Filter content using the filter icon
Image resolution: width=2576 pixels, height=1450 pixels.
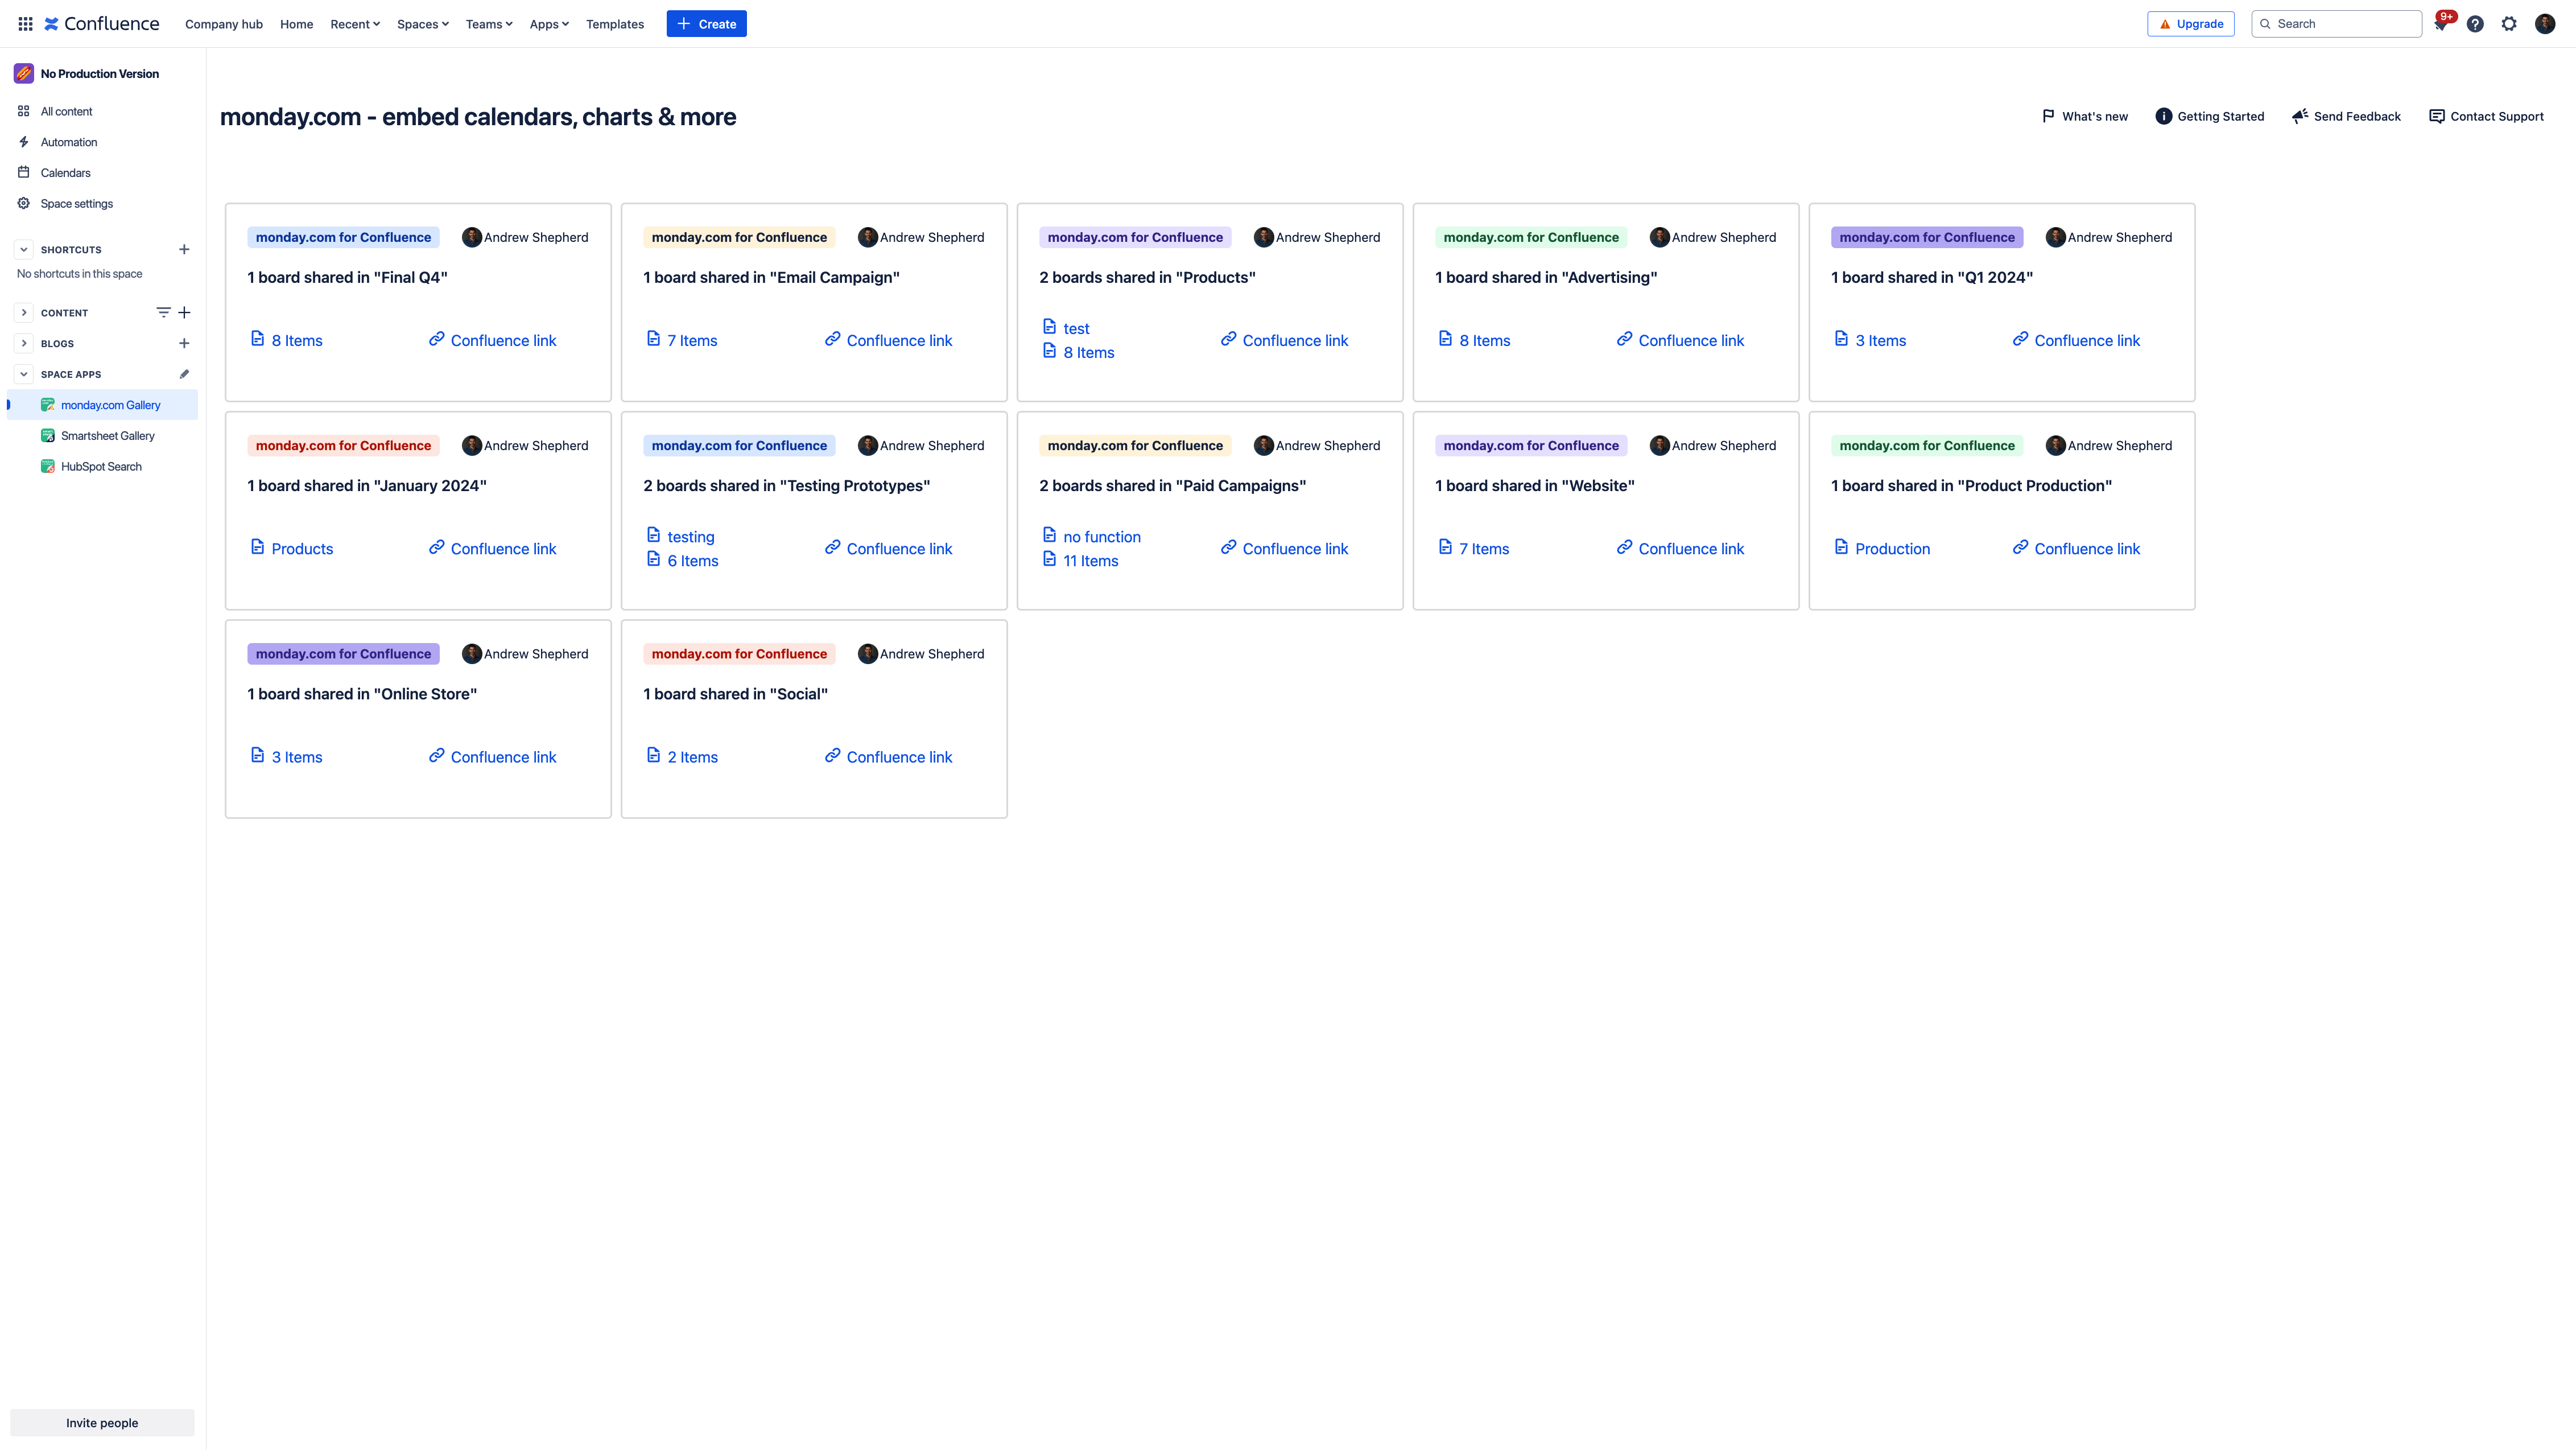coord(163,312)
